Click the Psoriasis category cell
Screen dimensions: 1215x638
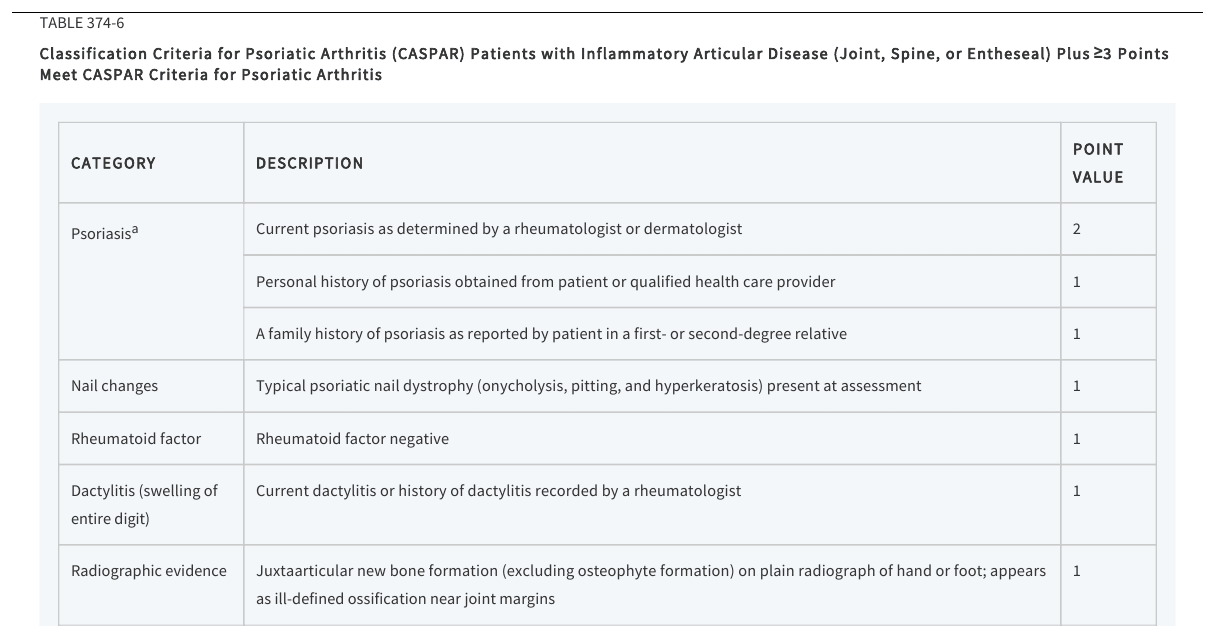(151, 281)
